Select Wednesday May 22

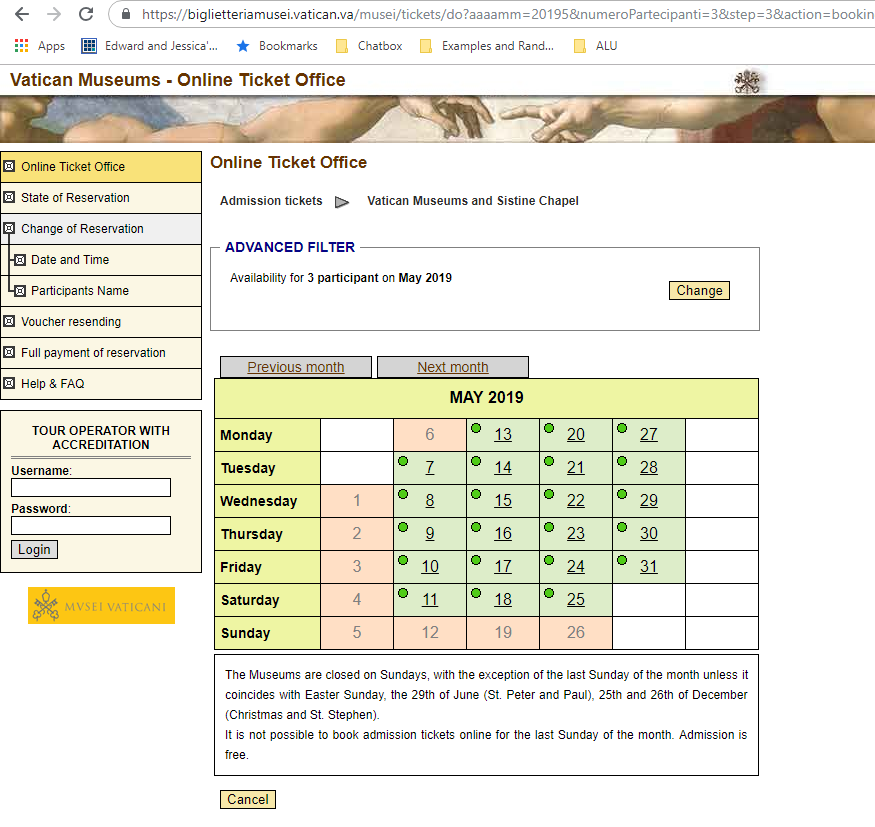[x=576, y=501]
